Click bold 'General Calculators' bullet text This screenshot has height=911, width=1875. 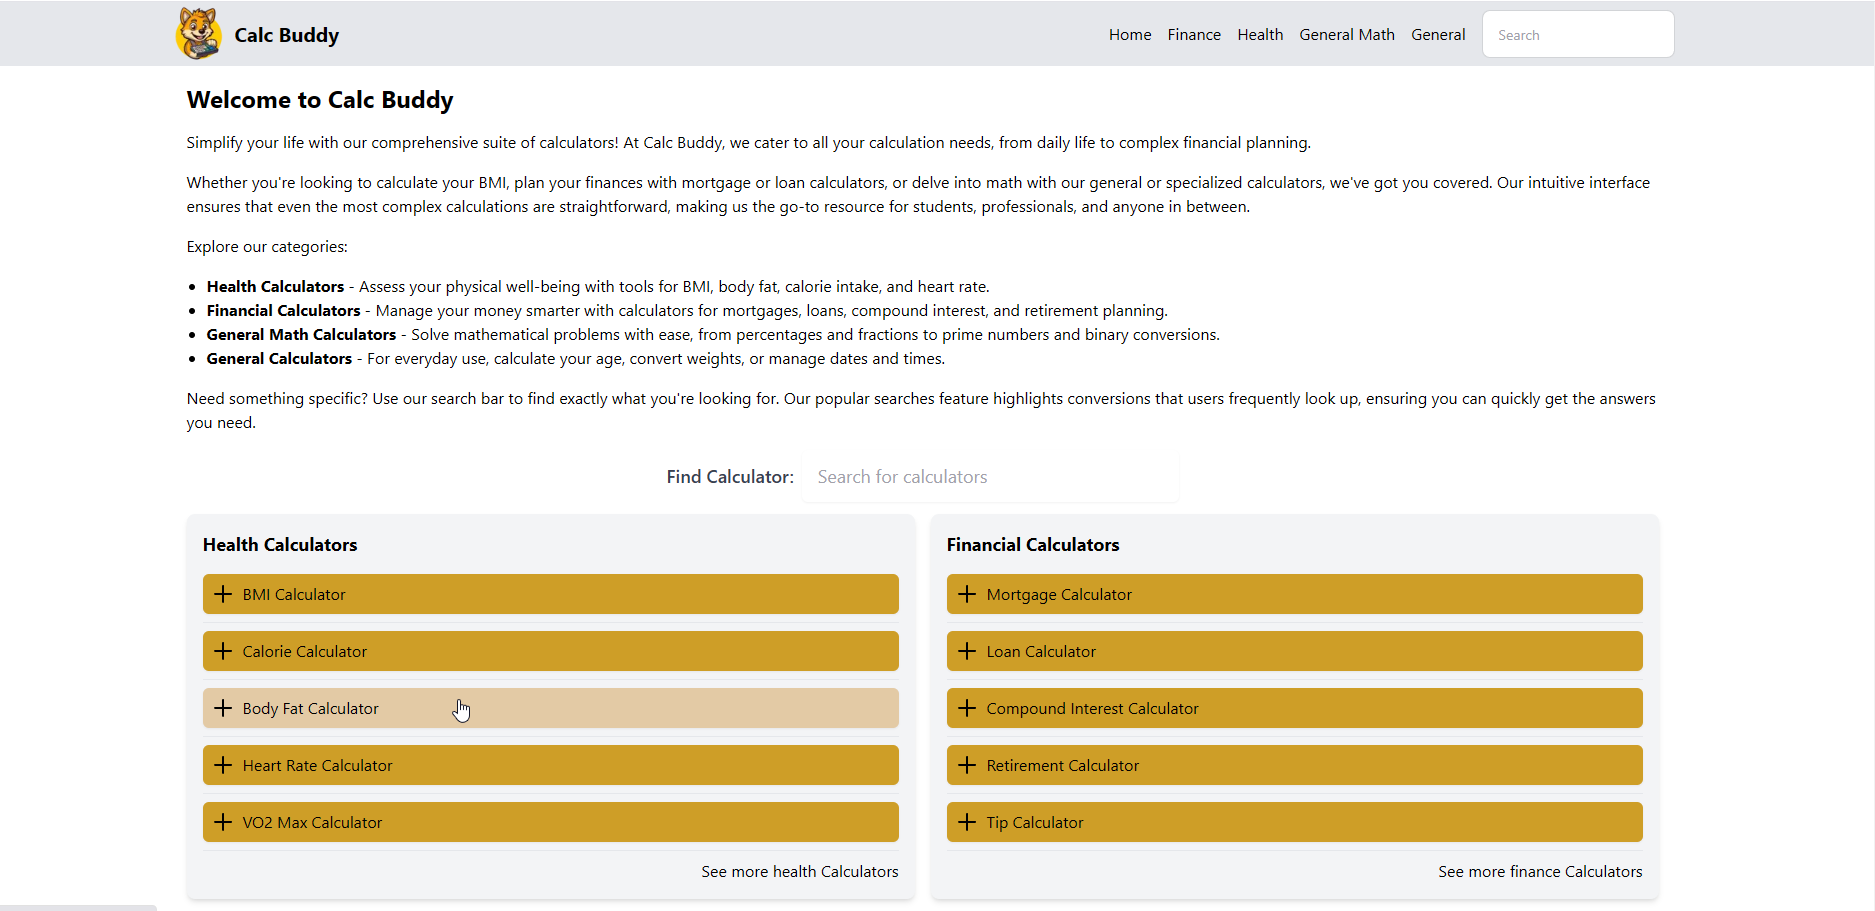(x=279, y=358)
